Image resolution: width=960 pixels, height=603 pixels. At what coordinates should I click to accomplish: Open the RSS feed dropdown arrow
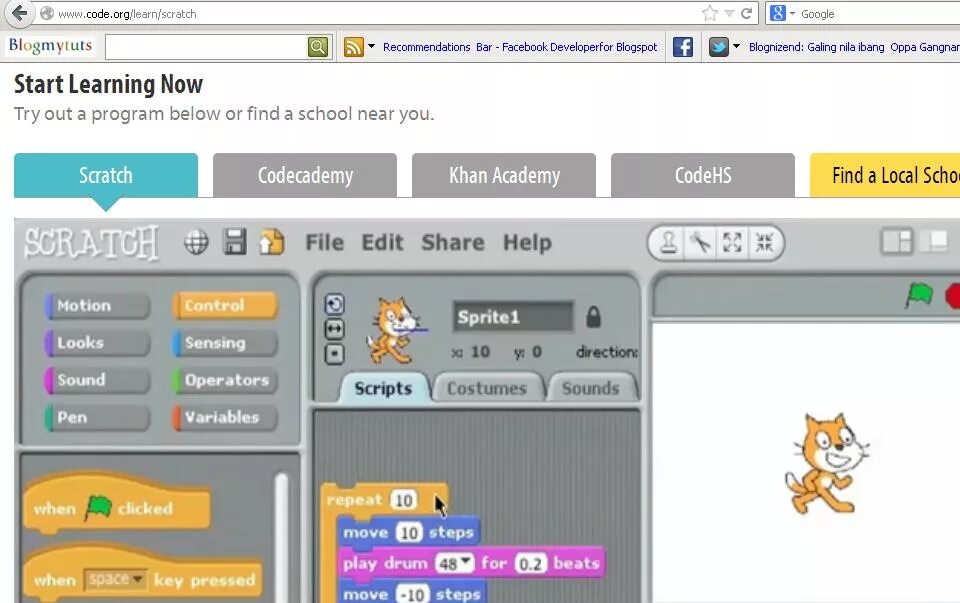coord(371,47)
